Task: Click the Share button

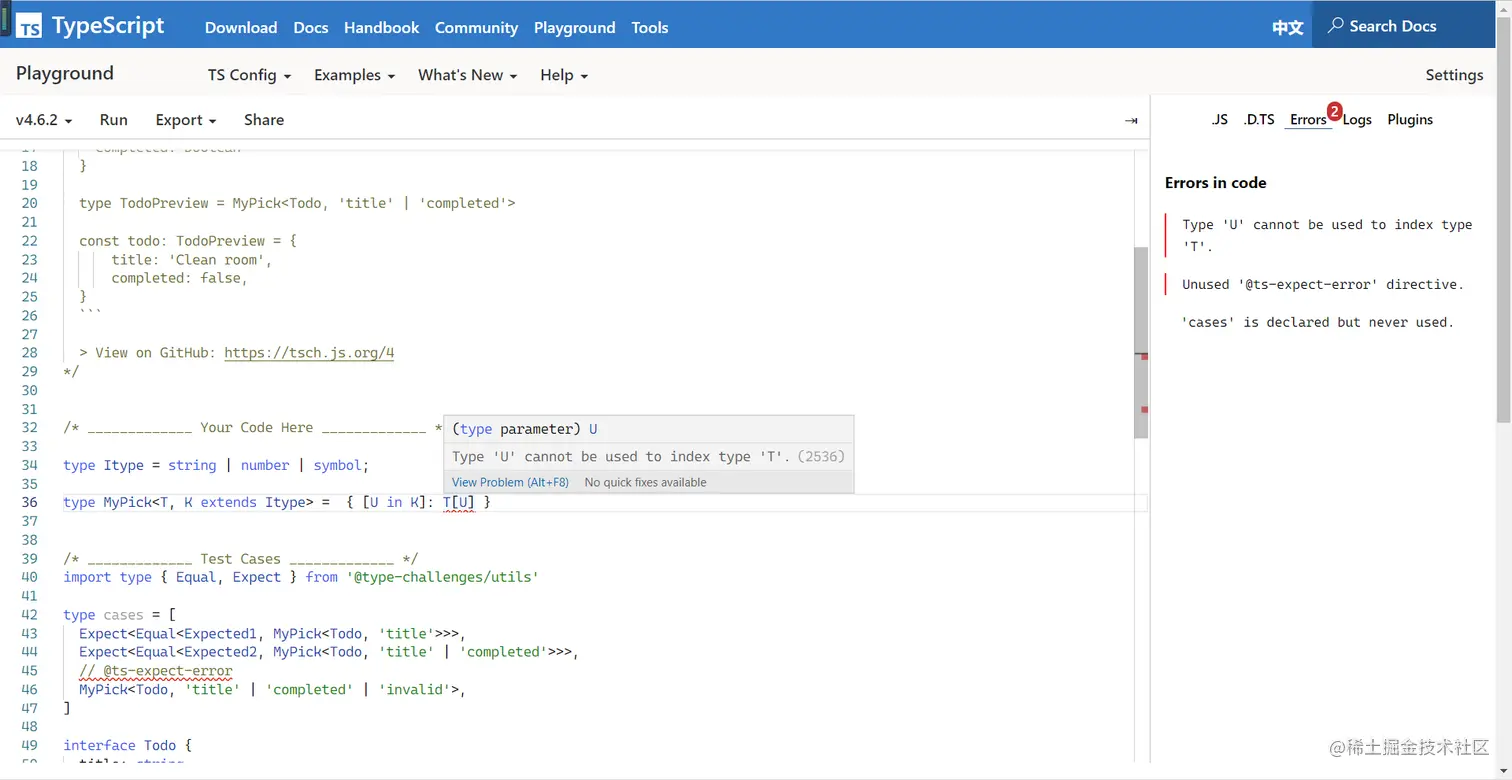Action: 264,120
